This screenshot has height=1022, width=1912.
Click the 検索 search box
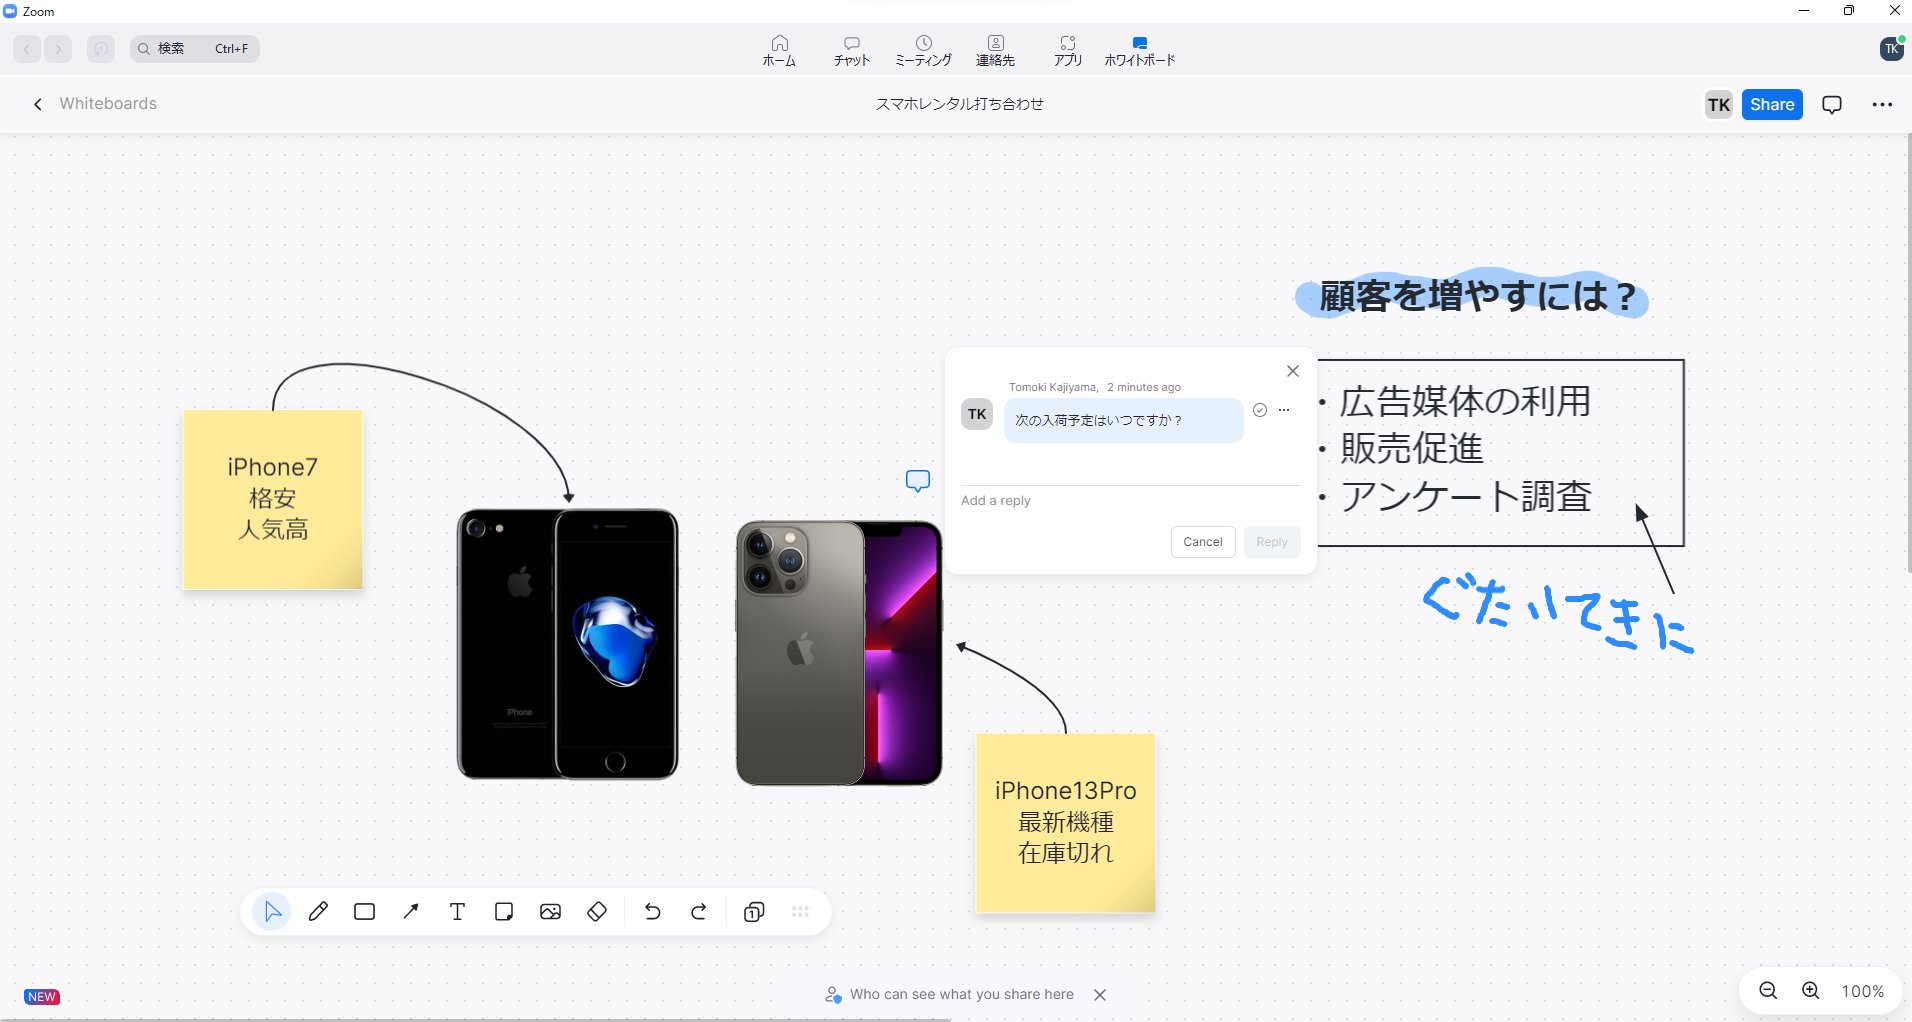(x=195, y=49)
